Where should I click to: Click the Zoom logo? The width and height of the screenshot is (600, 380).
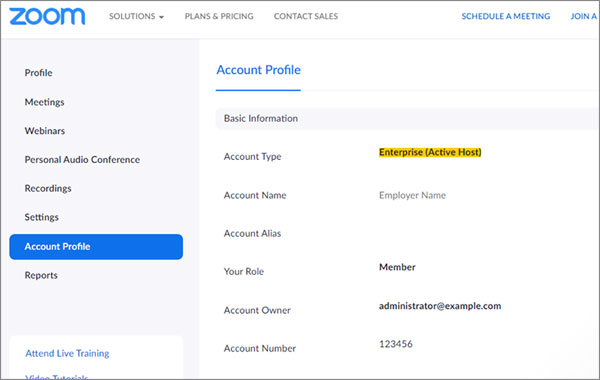click(47, 16)
